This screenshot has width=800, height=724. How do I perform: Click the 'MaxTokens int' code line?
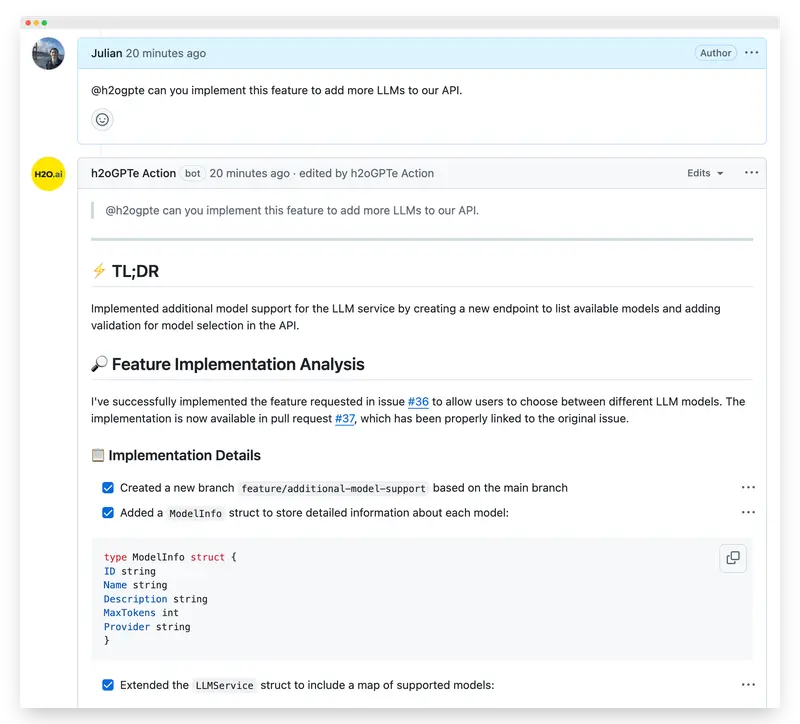[x=141, y=612]
